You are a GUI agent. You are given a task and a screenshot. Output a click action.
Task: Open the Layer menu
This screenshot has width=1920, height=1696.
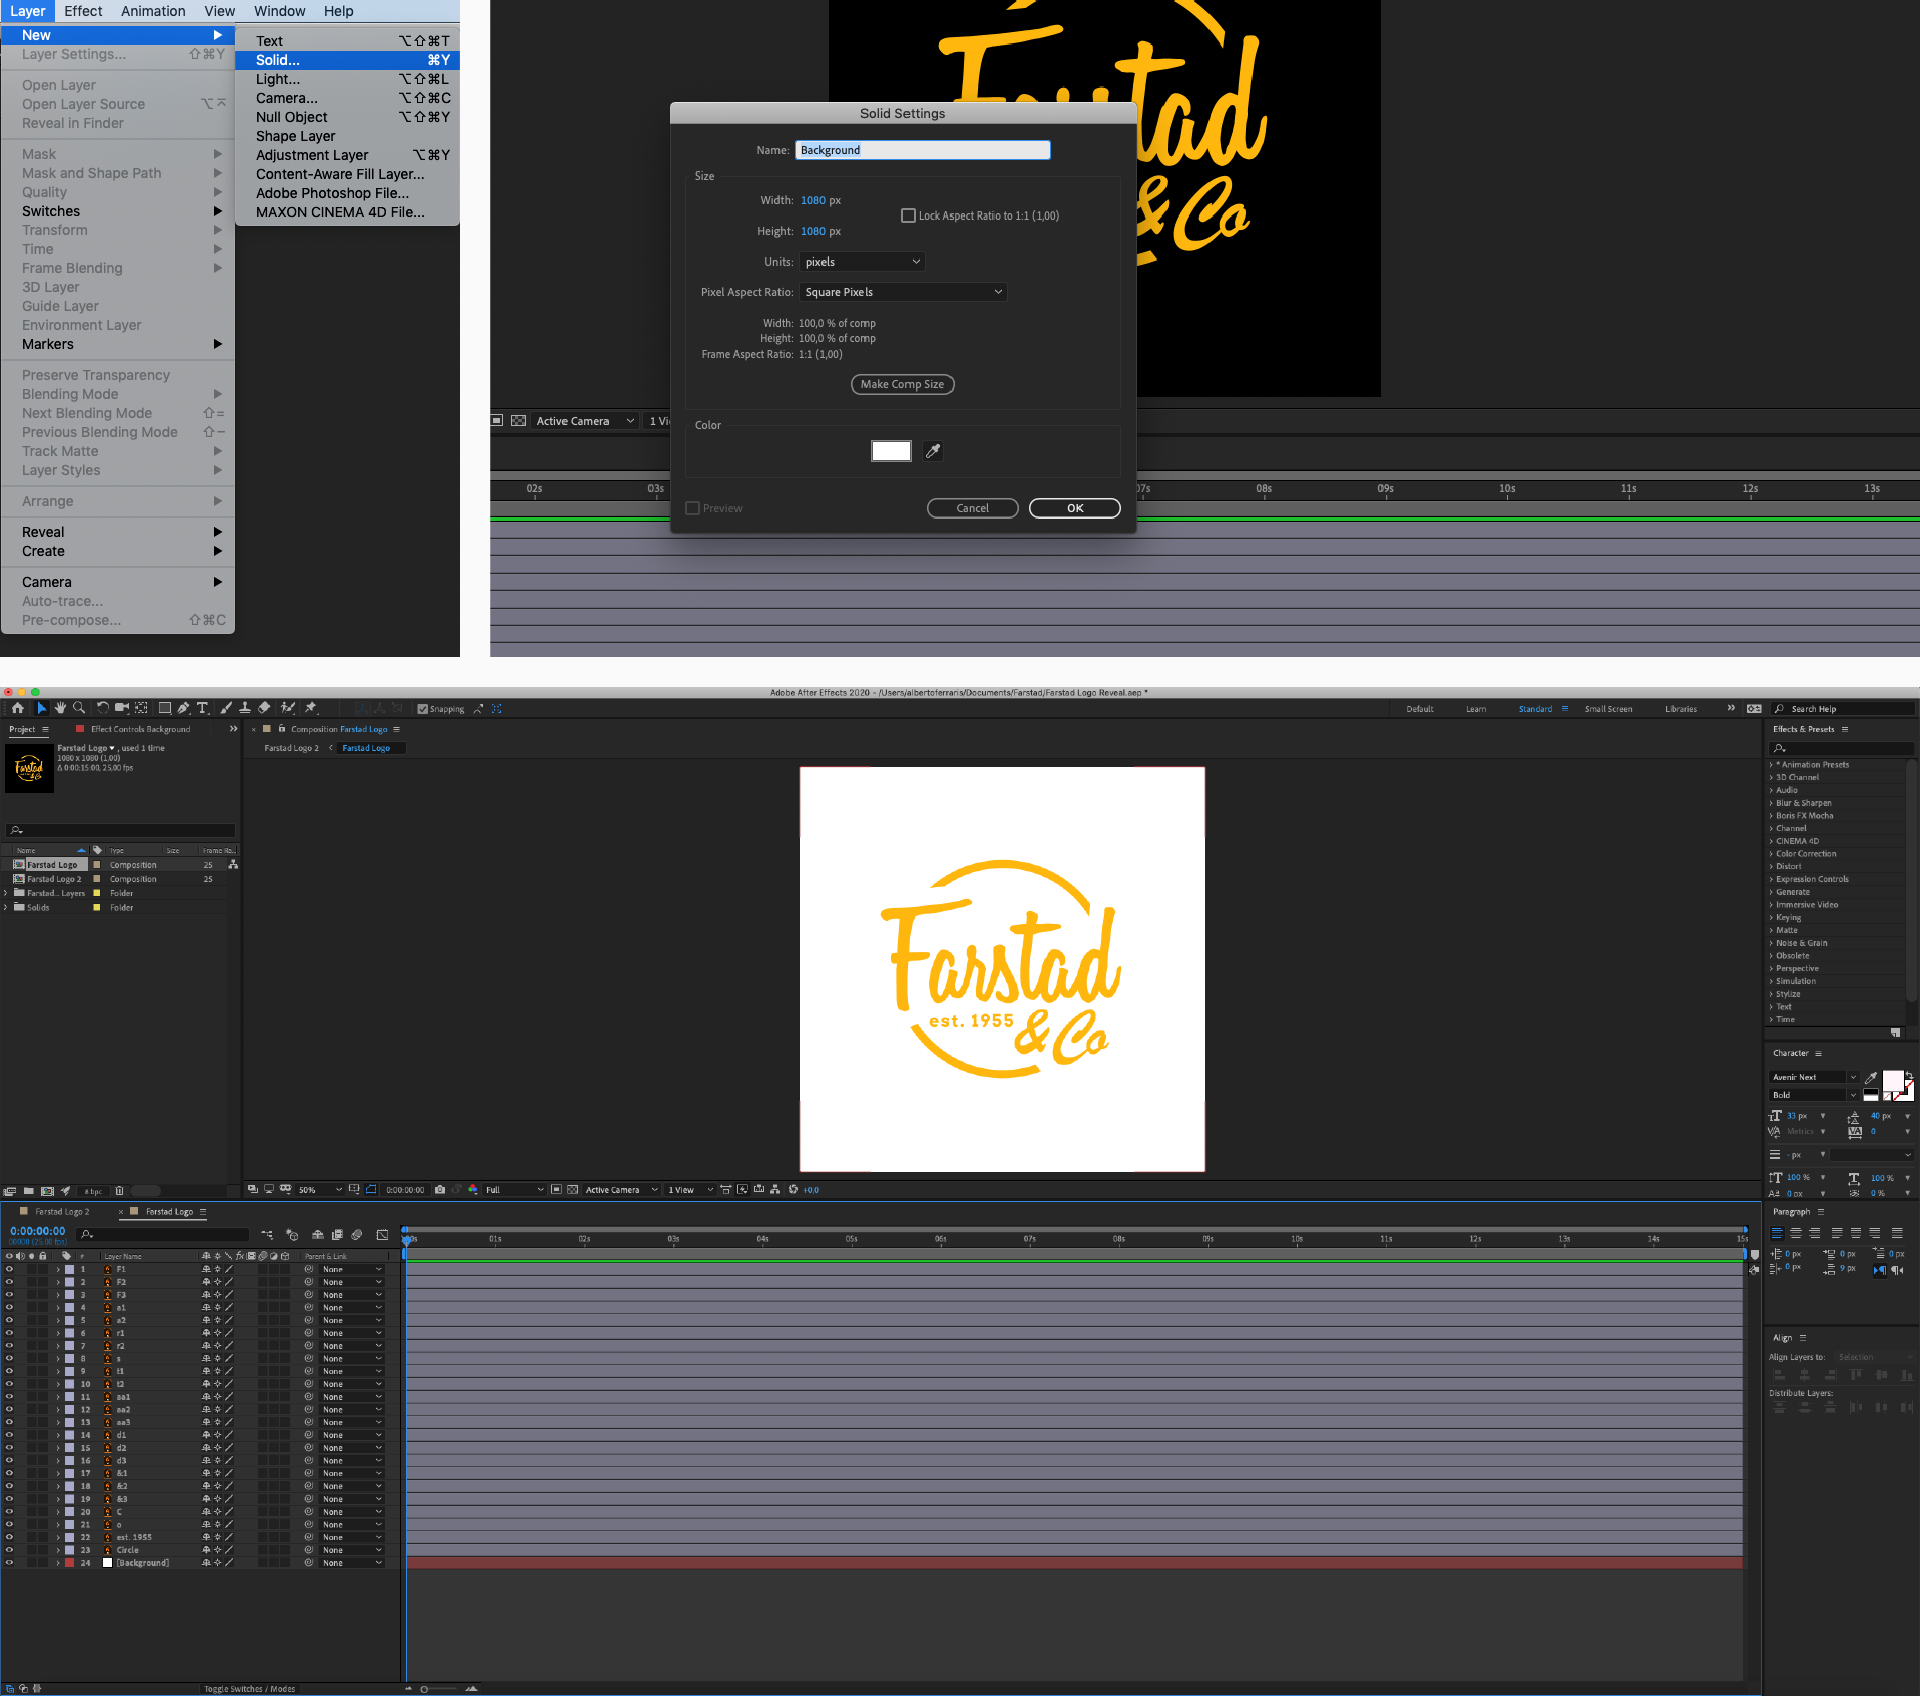click(28, 11)
